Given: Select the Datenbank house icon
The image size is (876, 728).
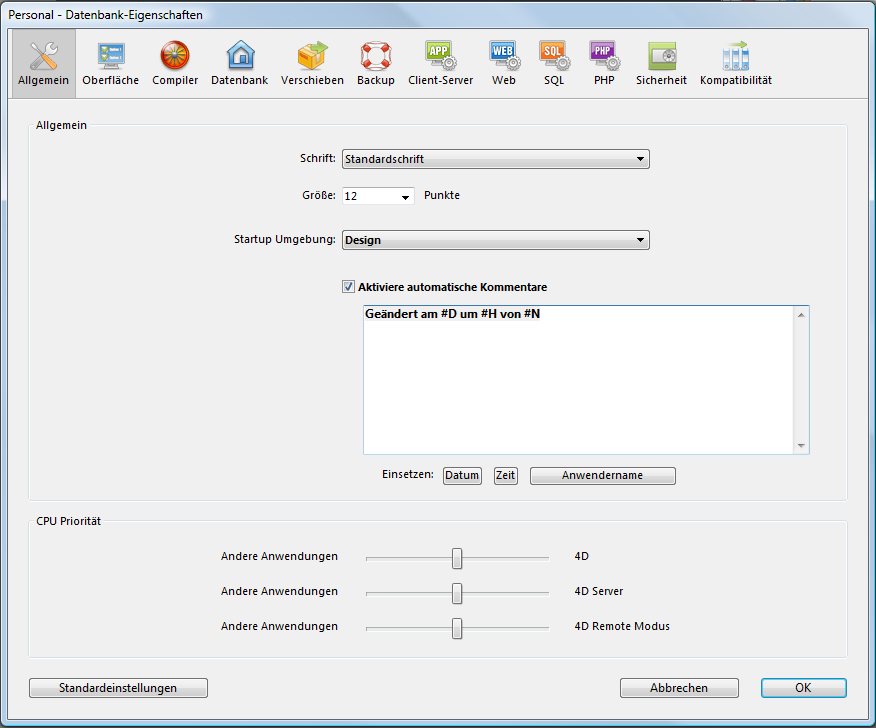Looking at the screenshot, I should click(240, 56).
